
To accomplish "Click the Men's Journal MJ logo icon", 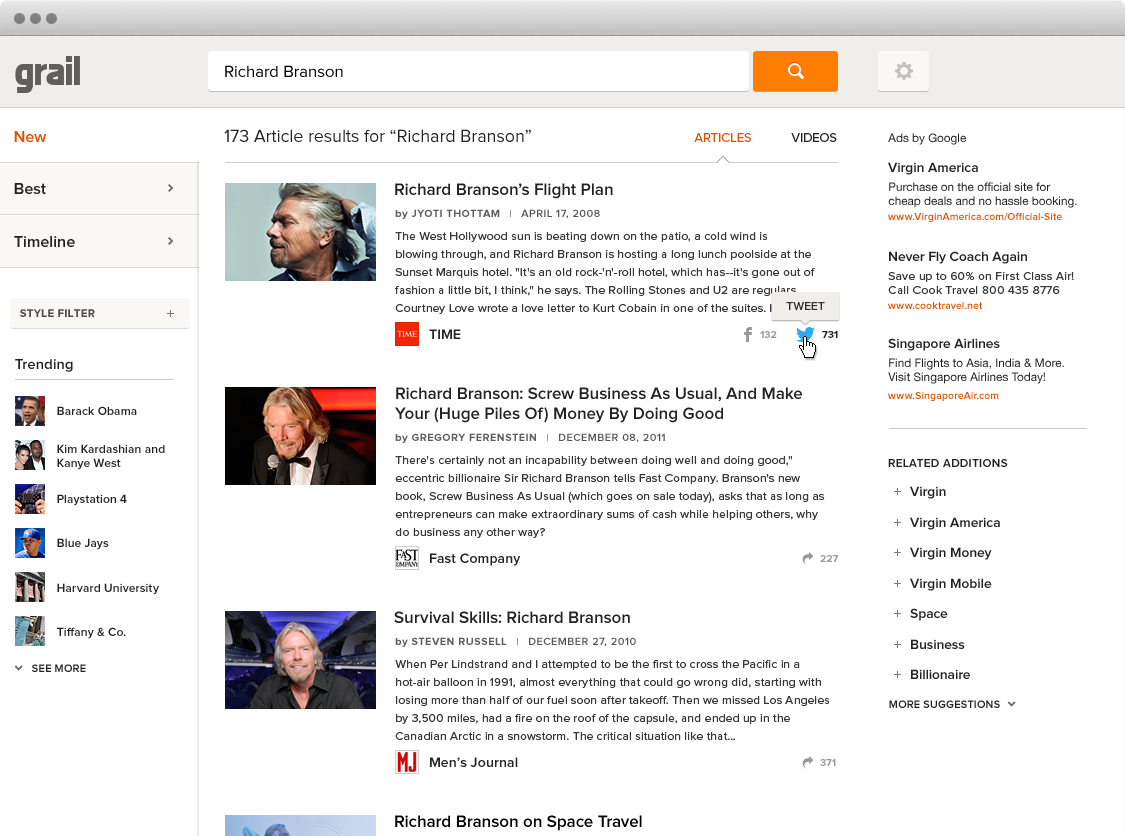I will (x=407, y=762).
